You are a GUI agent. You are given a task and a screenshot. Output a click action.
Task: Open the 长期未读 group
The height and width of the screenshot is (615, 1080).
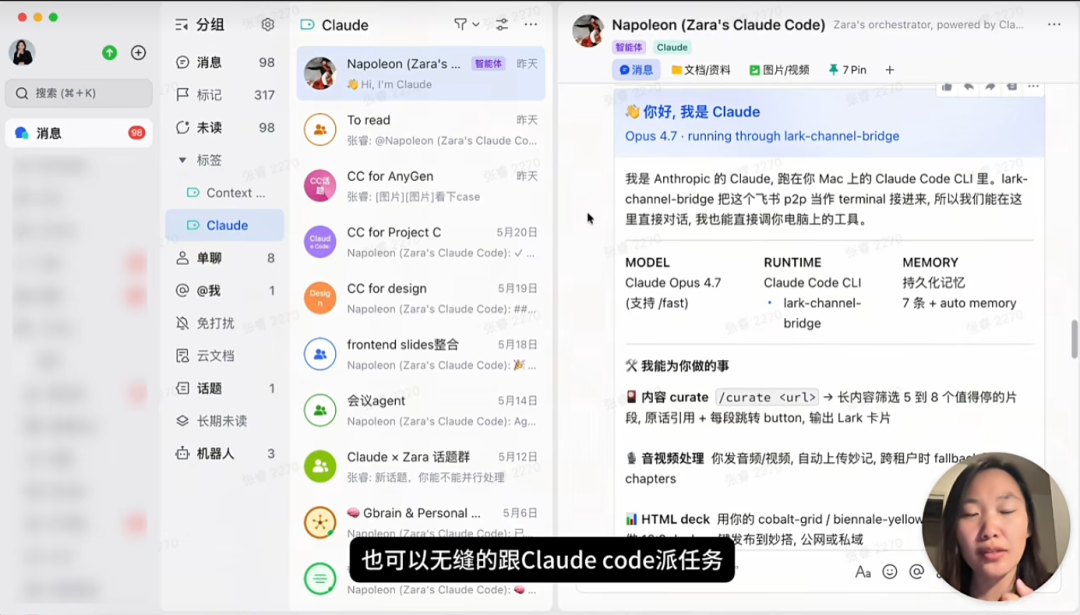pos(225,421)
